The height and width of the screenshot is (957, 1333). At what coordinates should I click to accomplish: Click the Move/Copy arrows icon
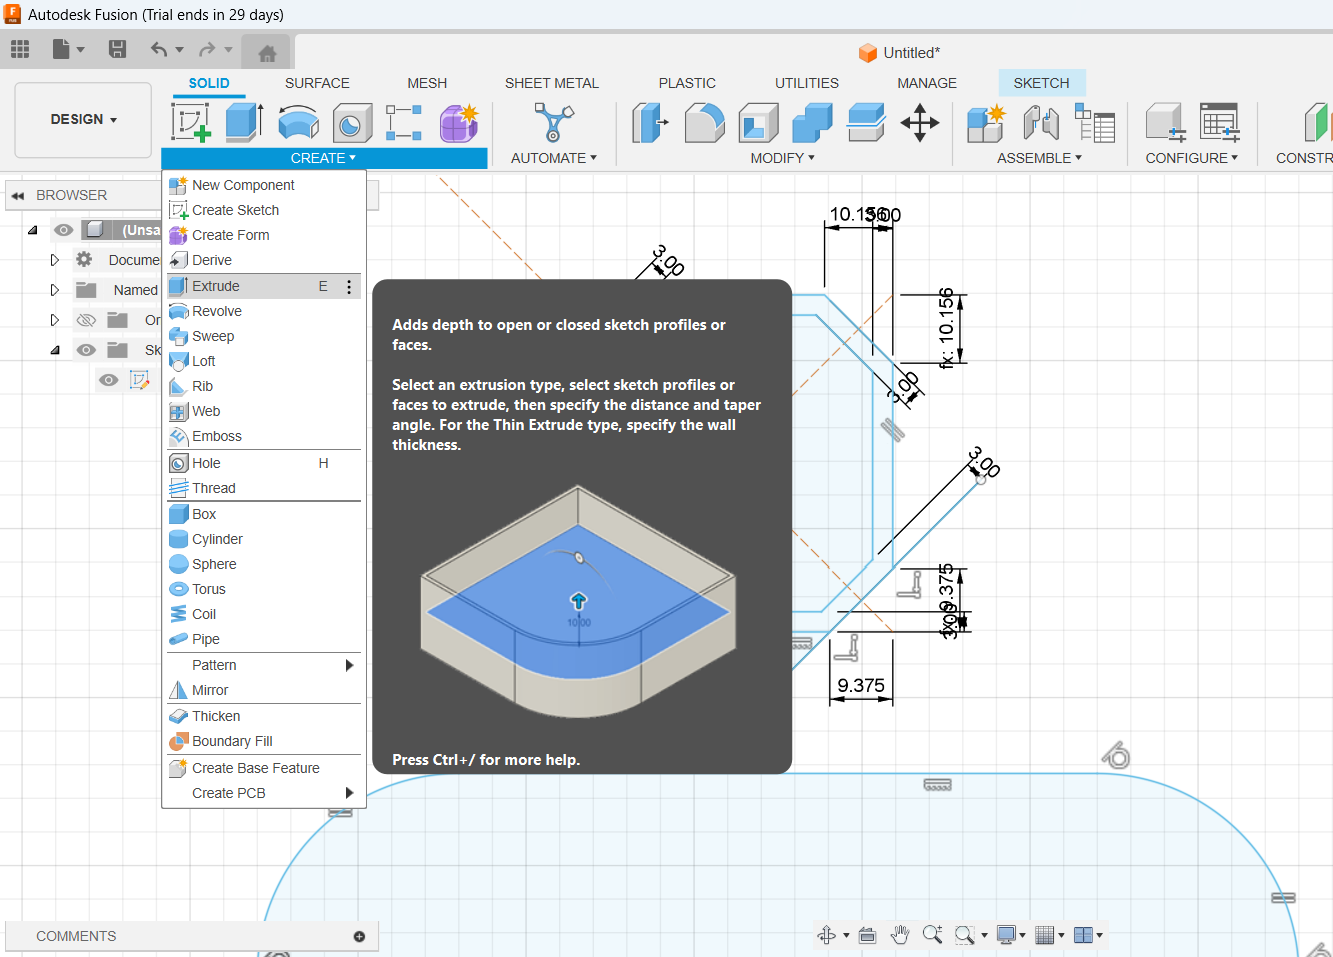click(x=920, y=123)
